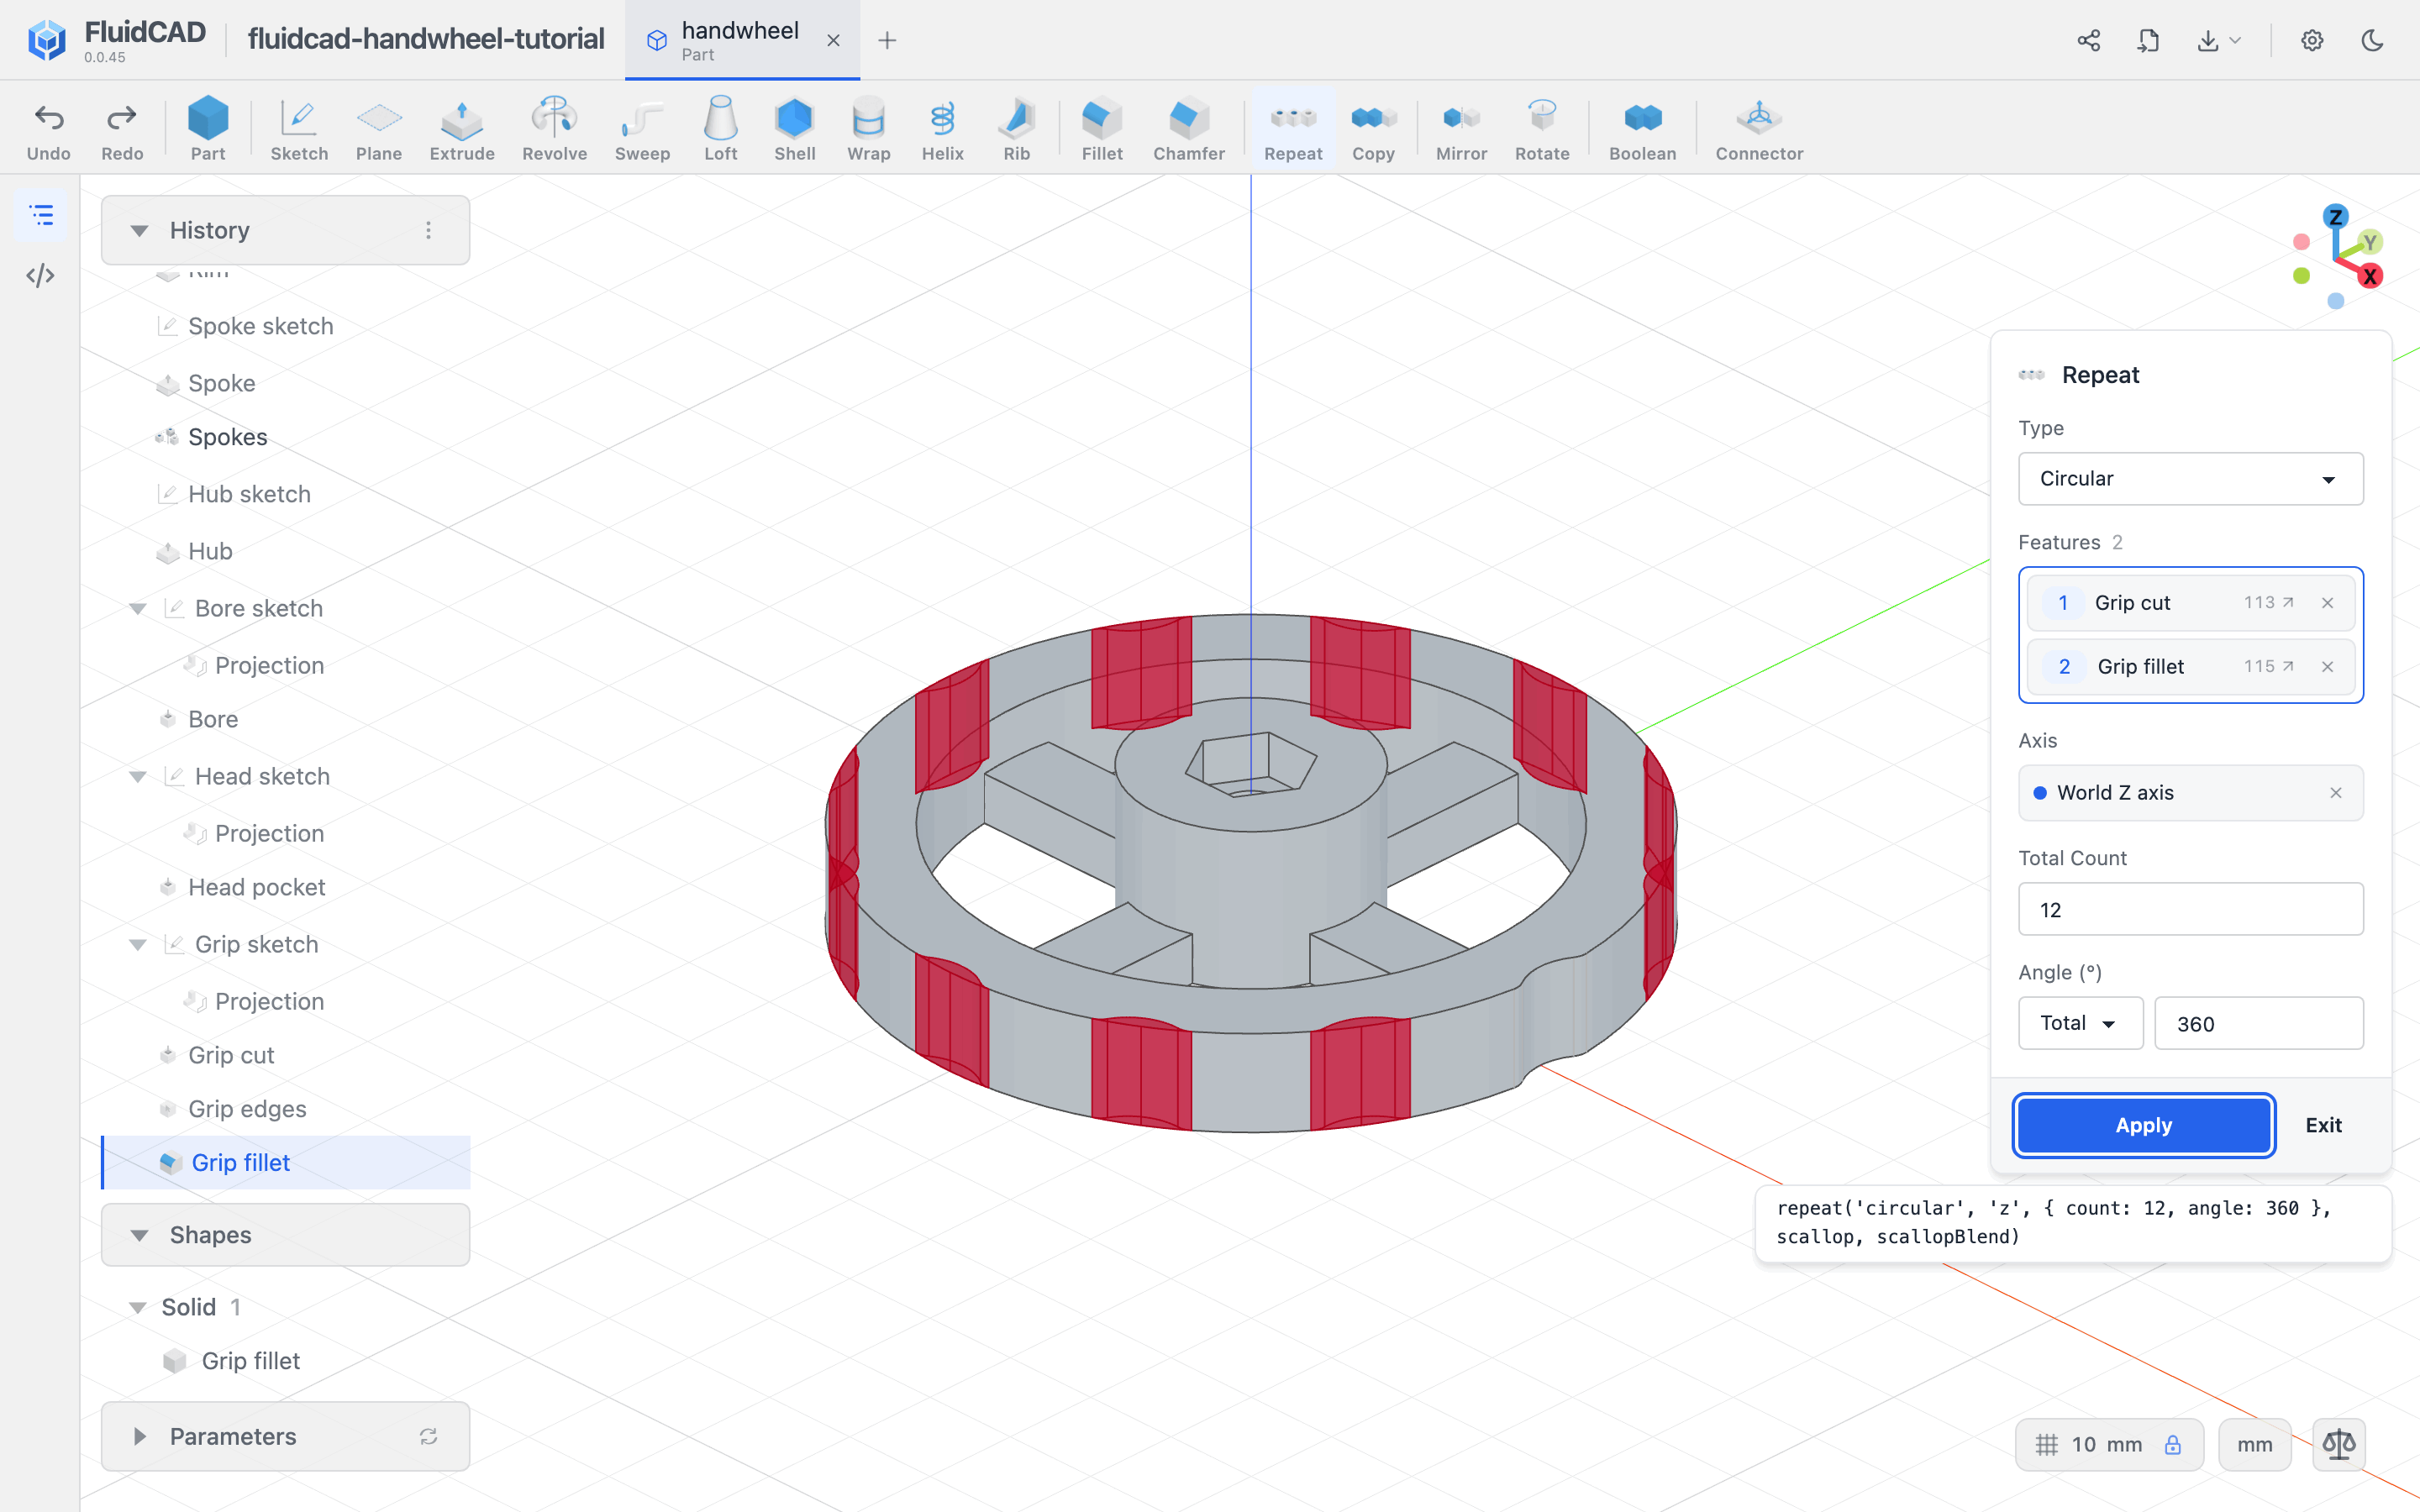Click the X axis on orientation gizmo
The height and width of the screenshot is (1512, 2420).
click(x=2369, y=276)
